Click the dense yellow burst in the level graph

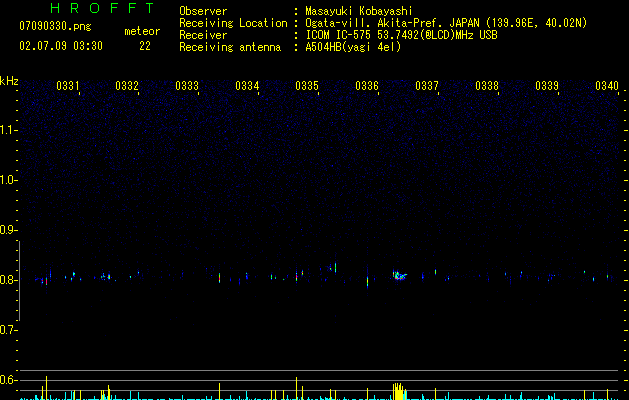pyautogui.click(x=398, y=391)
